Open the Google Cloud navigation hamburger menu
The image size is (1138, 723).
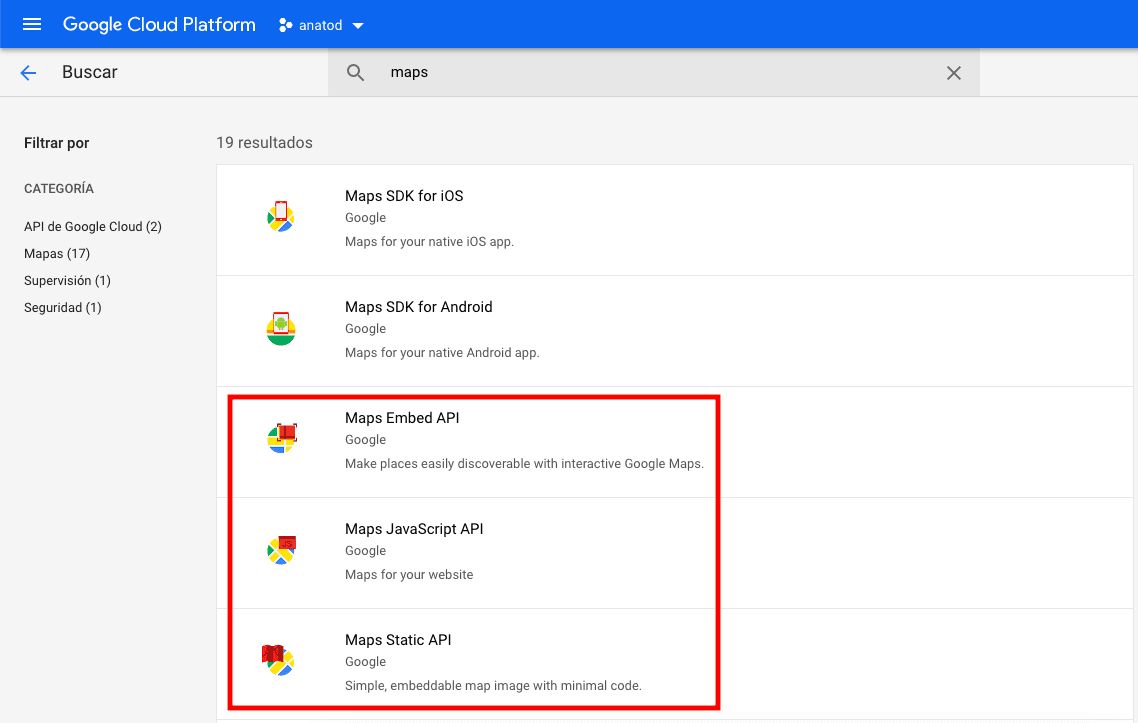(x=31, y=24)
